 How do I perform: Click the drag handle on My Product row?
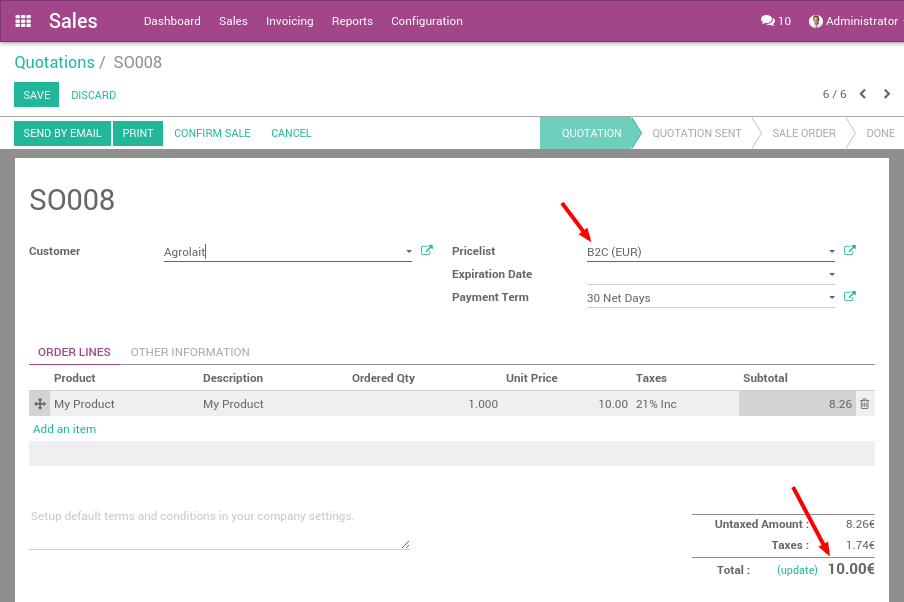click(38, 403)
